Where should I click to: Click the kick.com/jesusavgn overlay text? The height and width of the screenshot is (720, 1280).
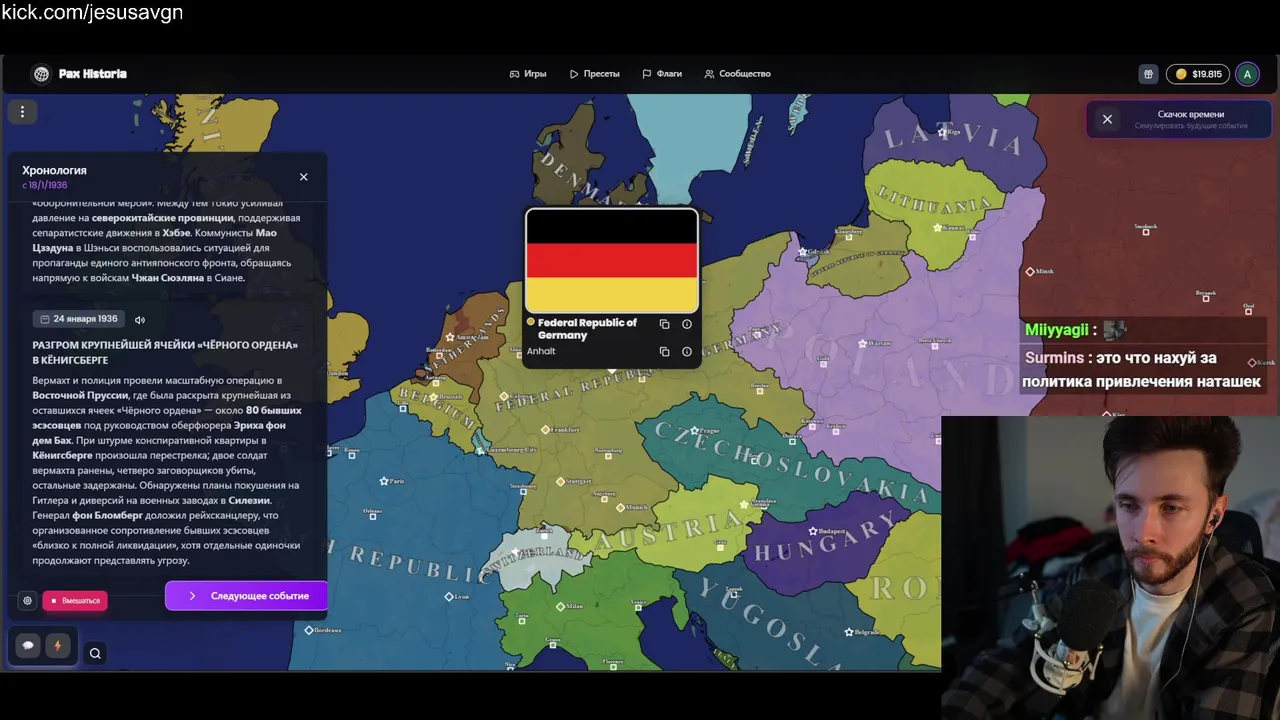tap(92, 13)
